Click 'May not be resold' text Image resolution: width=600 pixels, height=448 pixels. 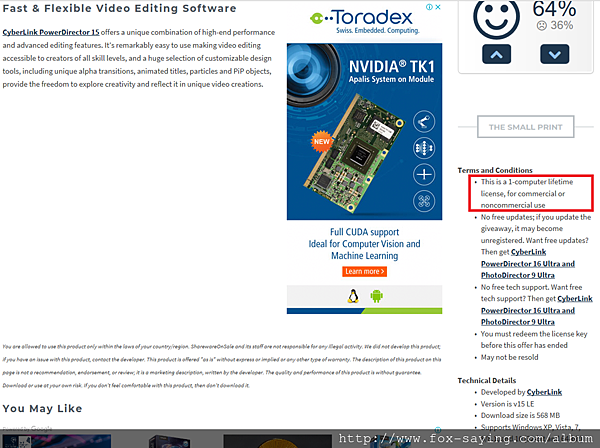pos(509,357)
